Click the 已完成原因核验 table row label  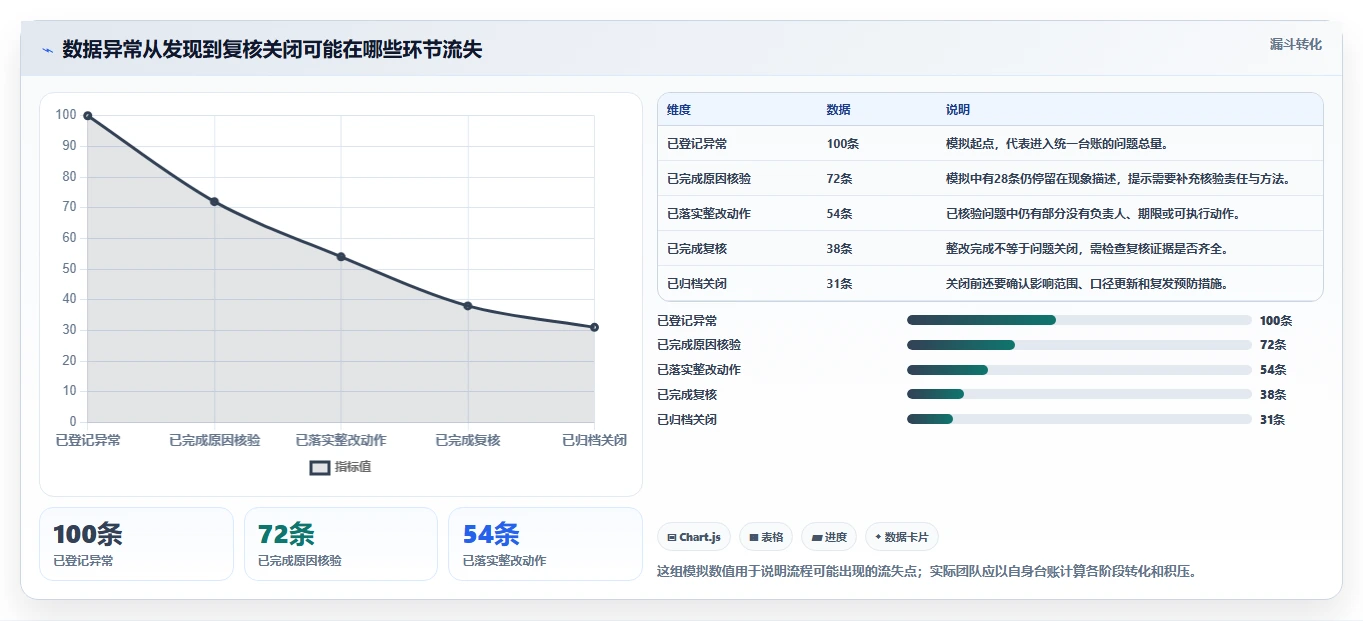point(709,179)
